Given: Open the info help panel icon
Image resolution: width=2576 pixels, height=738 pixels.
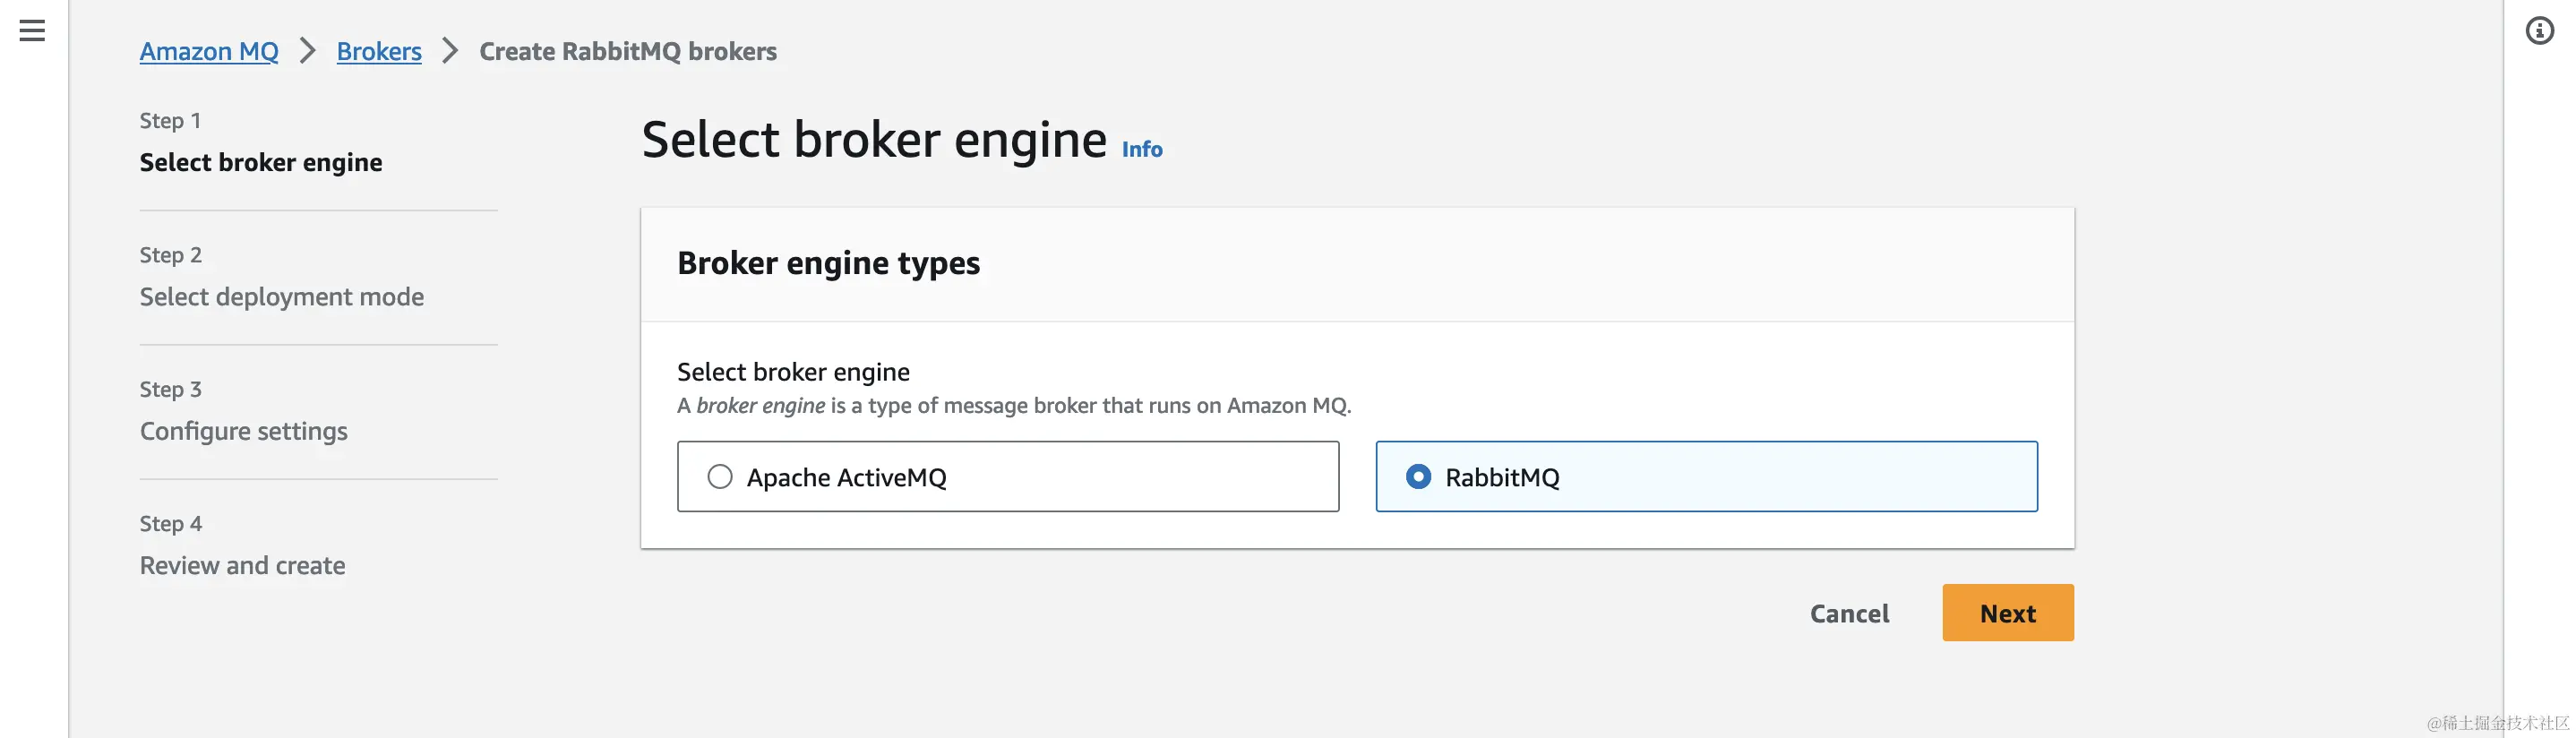Looking at the screenshot, I should pos(2539,31).
